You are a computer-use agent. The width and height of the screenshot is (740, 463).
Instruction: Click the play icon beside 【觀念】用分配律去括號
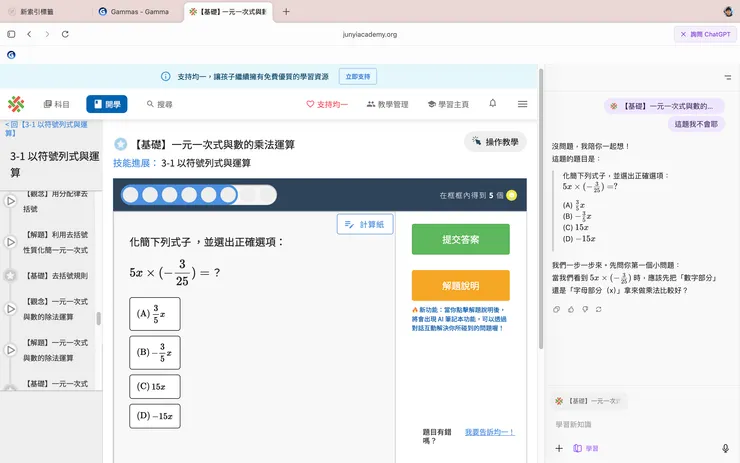(x=10, y=201)
